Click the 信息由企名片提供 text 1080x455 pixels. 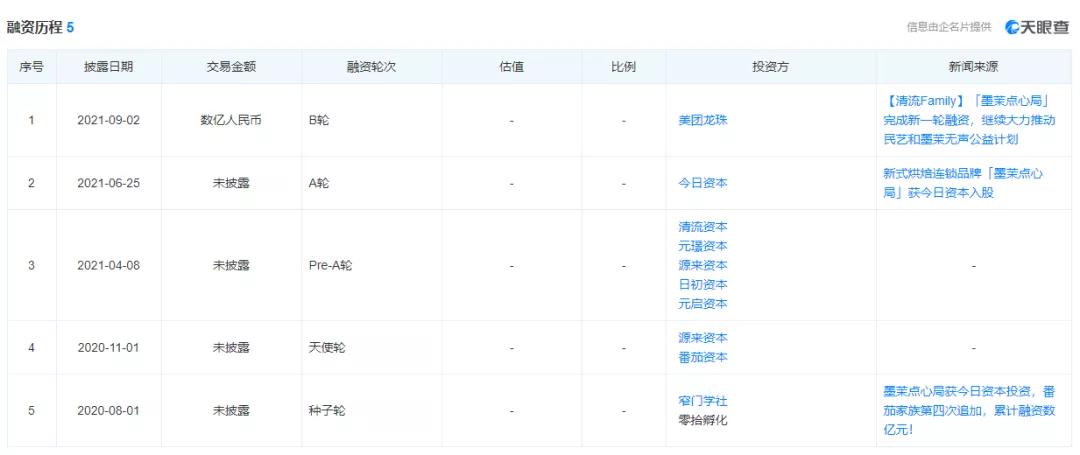click(949, 28)
